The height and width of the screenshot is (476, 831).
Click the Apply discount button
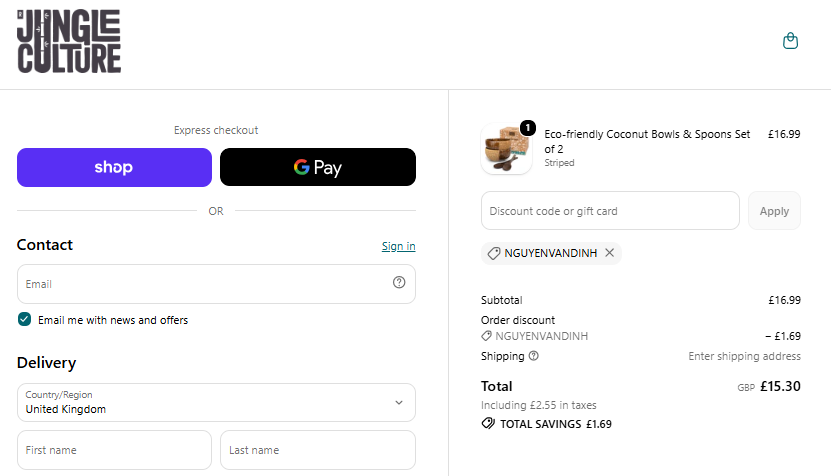[774, 211]
